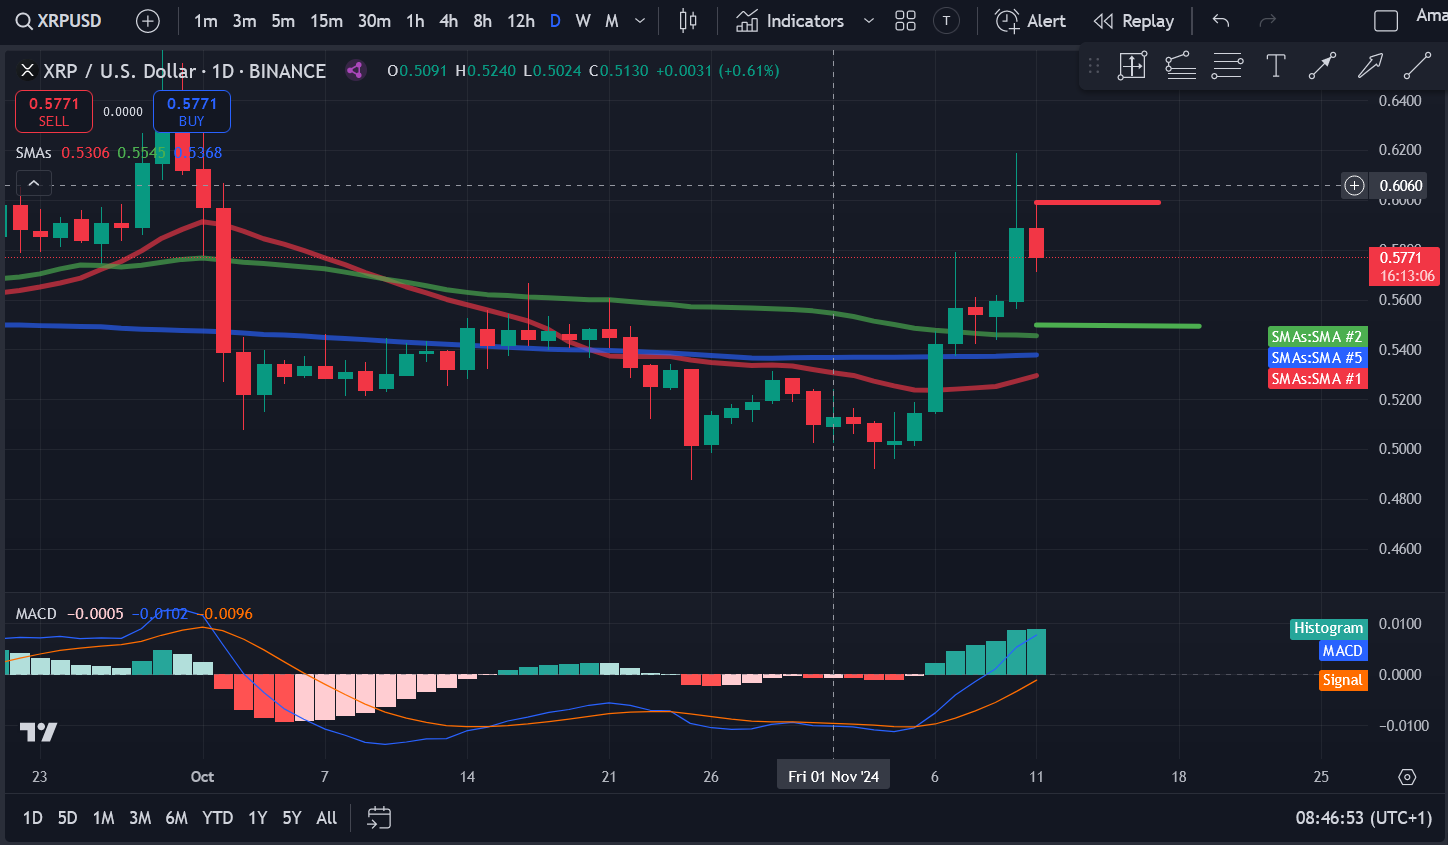Open the timezone menu at 08:46:53 (UTC+1)
The width and height of the screenshot is (1448, 845).
1364,818
